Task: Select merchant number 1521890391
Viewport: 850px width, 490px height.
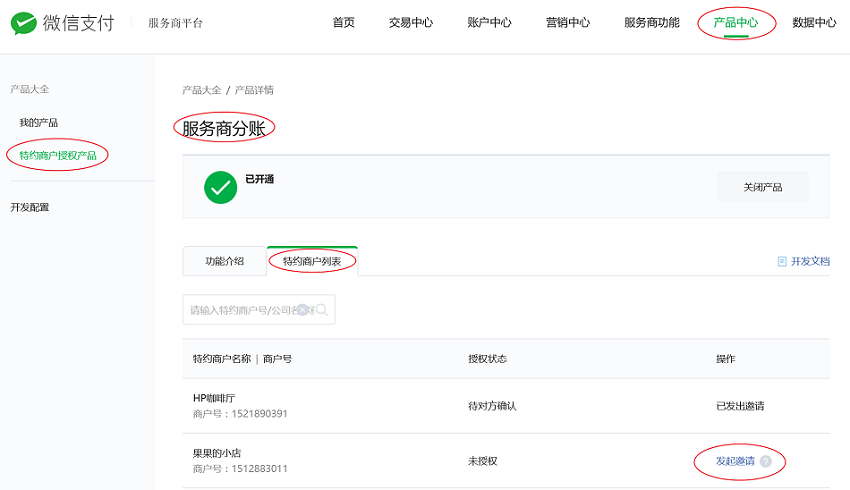Action: click(259, 414)
